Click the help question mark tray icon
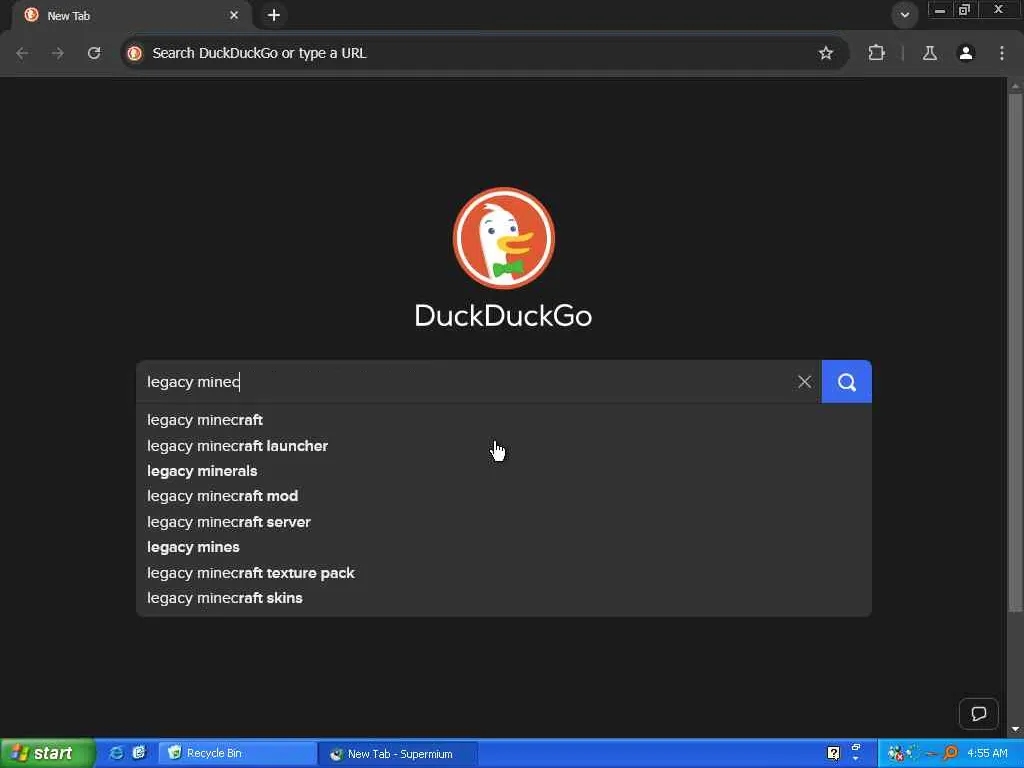The image size is (1024, 768). click(833, 753)
